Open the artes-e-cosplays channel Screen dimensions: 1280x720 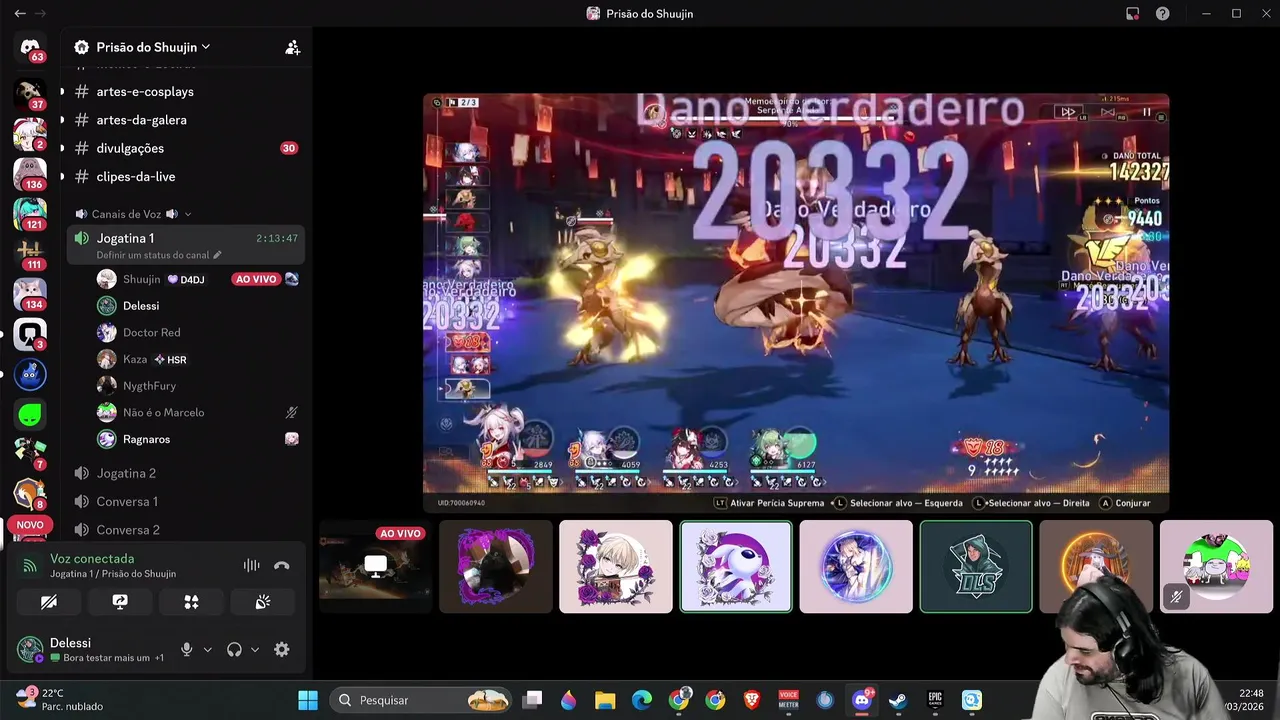pos(145,91)
